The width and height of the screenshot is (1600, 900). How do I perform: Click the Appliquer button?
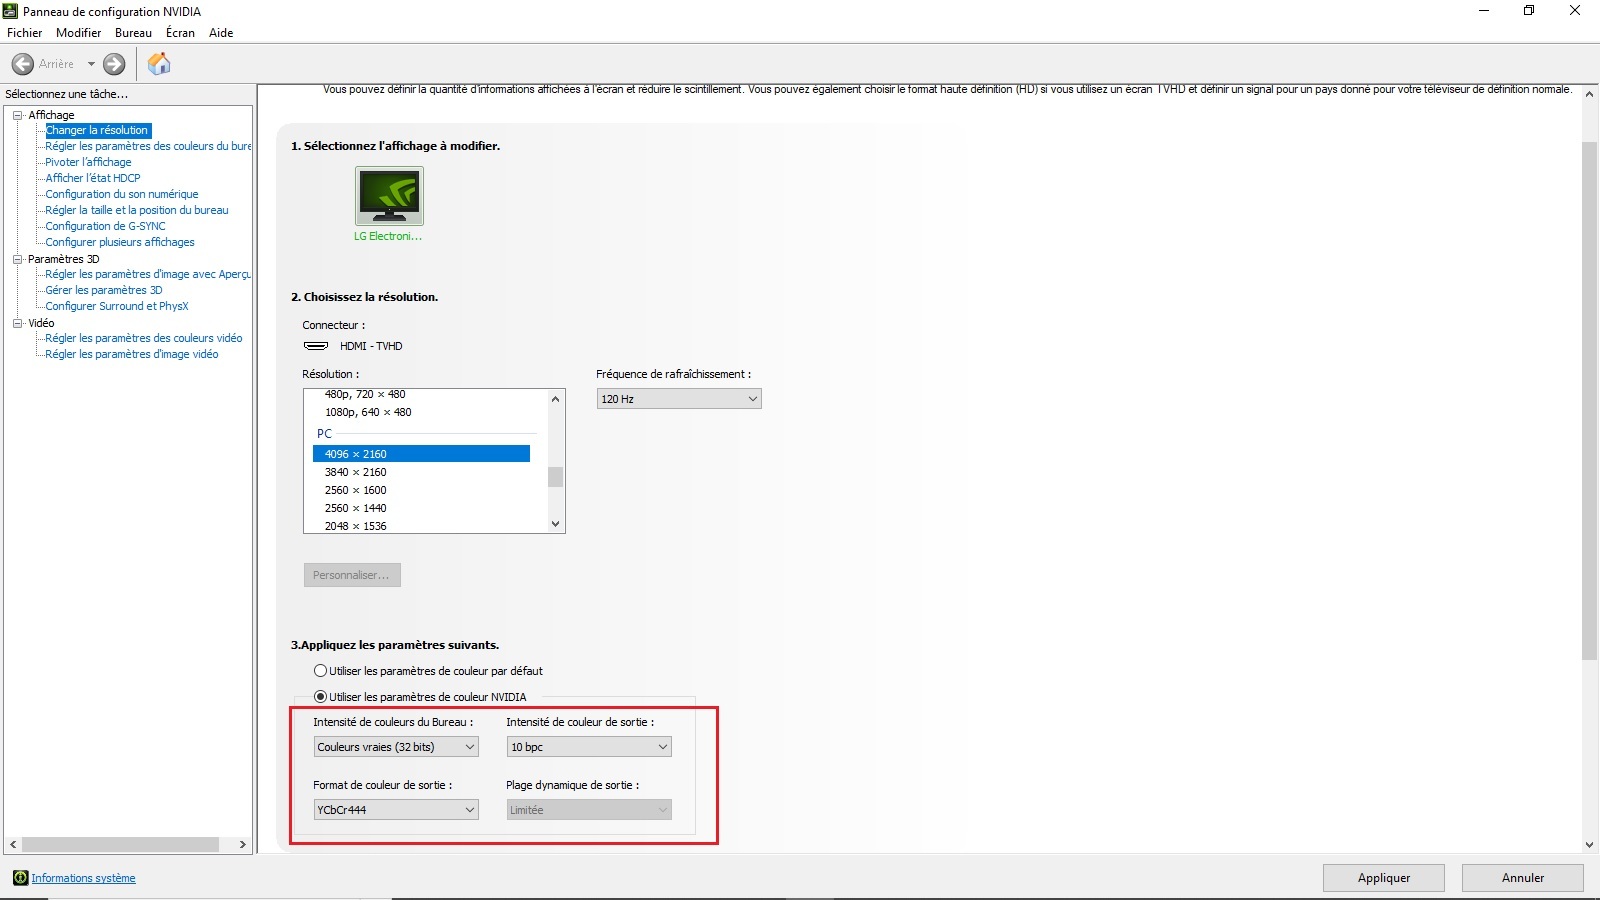coord(1384,878)
